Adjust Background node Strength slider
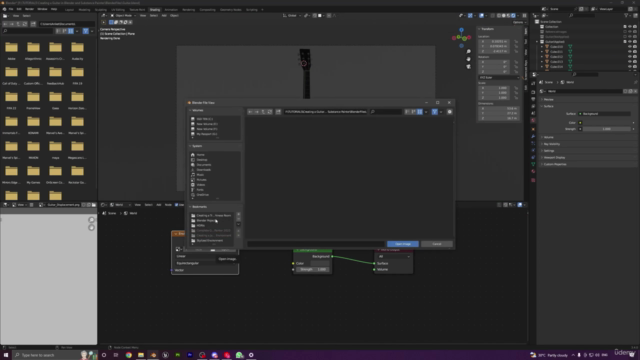Viewport: 640px width, 360px height. tap(312, 269)
